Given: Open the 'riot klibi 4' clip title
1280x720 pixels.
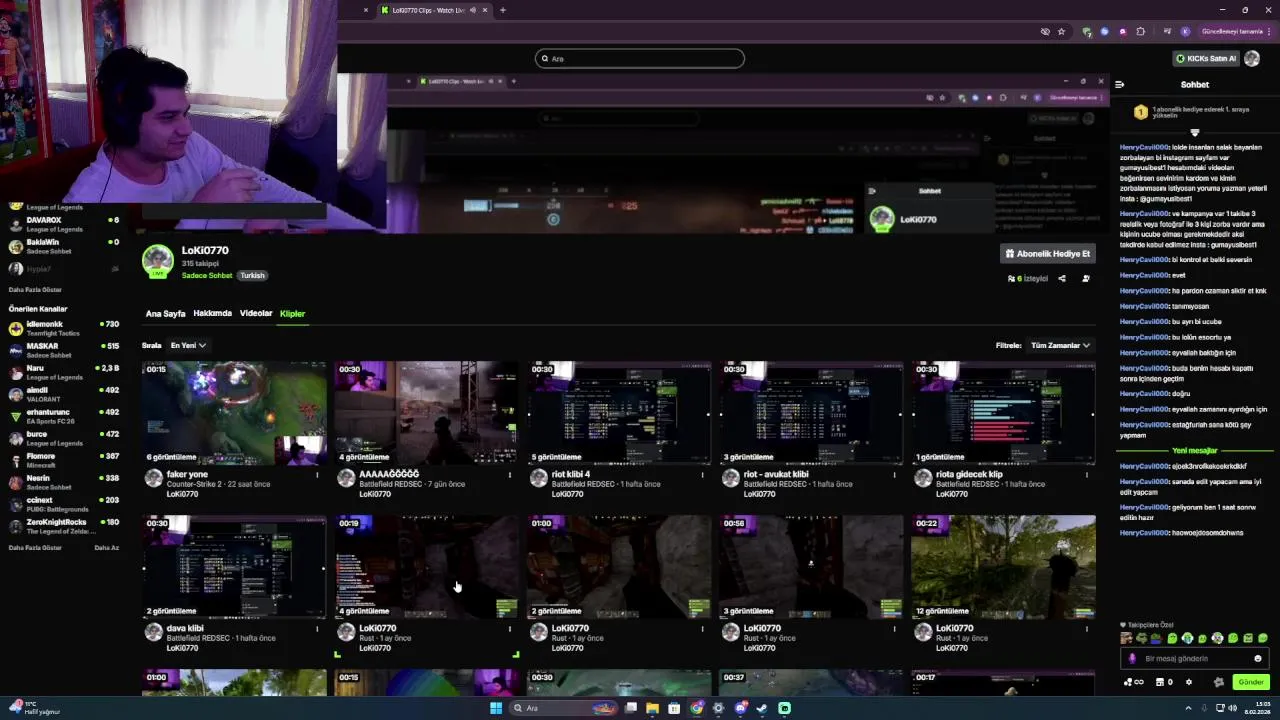Looking at the screenshot, I should pos(570,474).
